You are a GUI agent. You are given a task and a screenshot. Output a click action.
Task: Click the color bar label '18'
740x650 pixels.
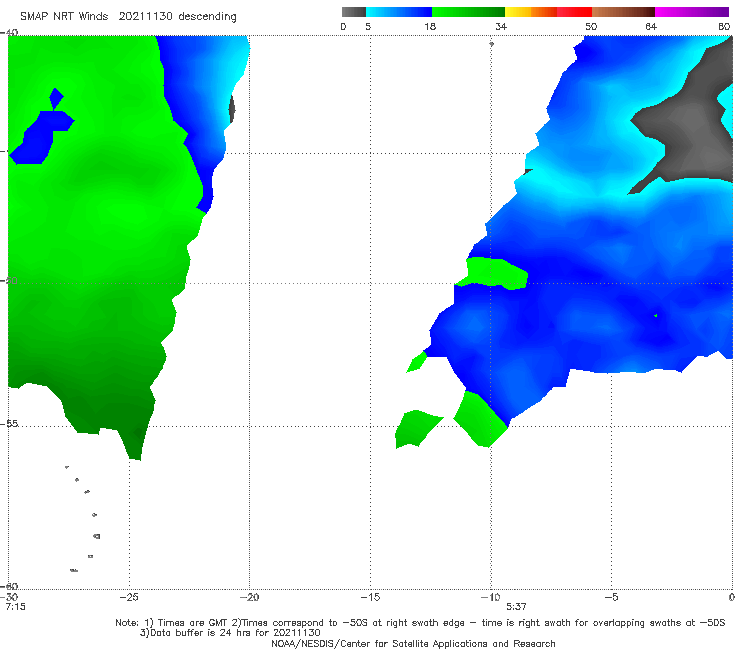point(430,26)
